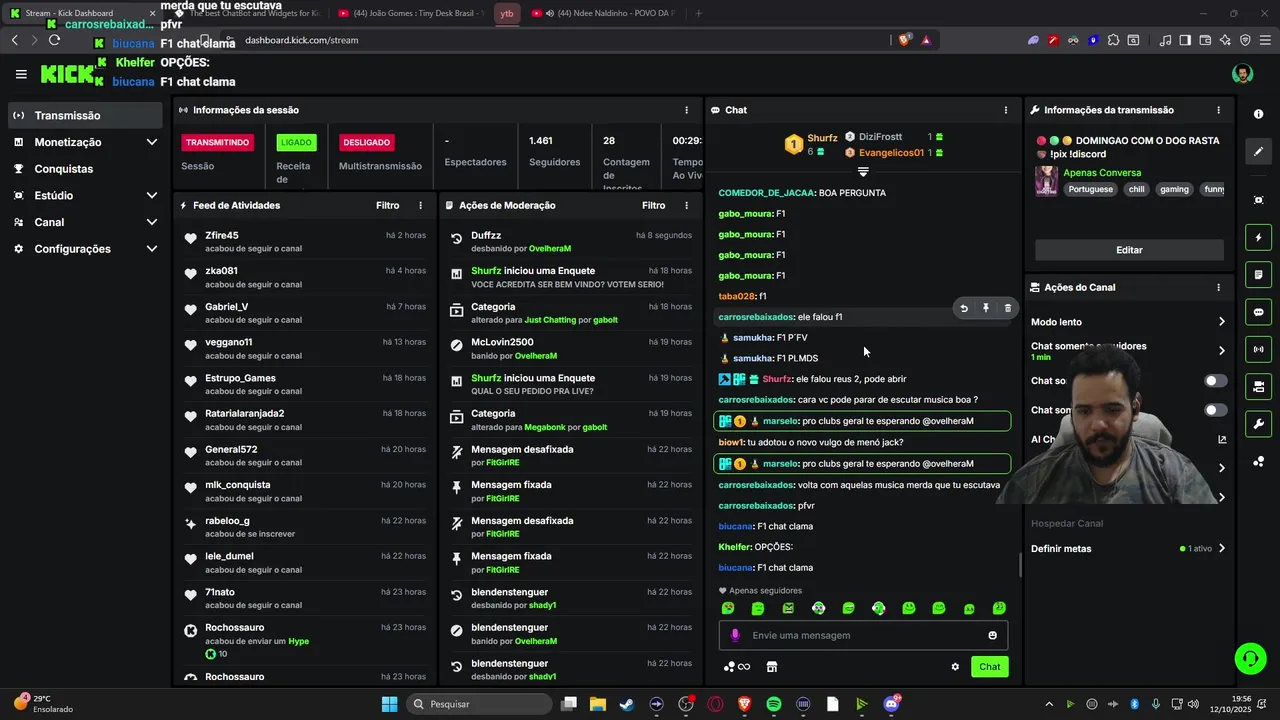Open Windows Start button
This screenshot has width=1280, height=720.
[389, 704]
